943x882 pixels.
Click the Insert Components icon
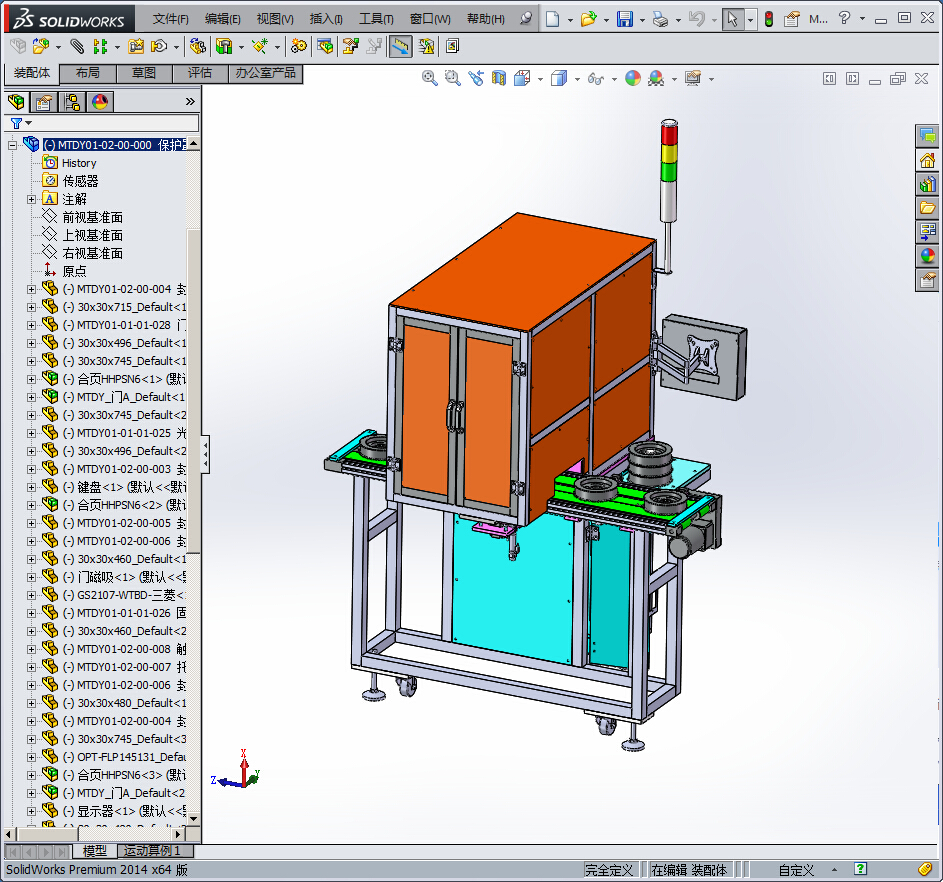(41, 46)
